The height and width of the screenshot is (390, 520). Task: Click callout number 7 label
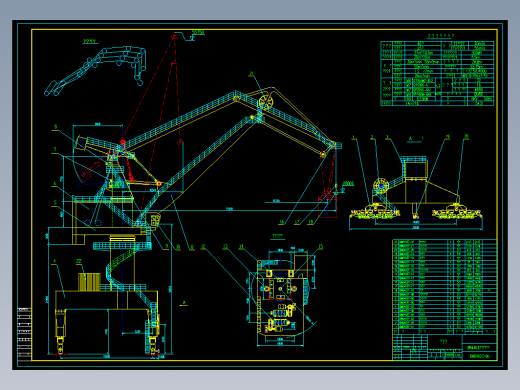coord(55,149)
